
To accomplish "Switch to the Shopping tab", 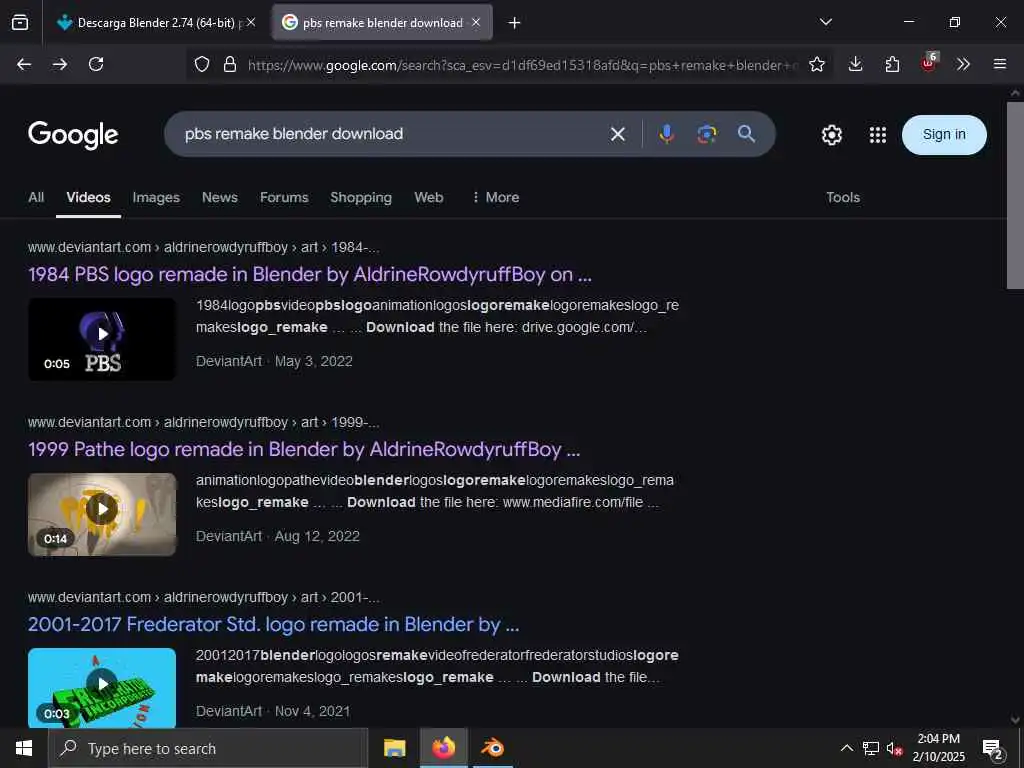I will tap(361, 197).
